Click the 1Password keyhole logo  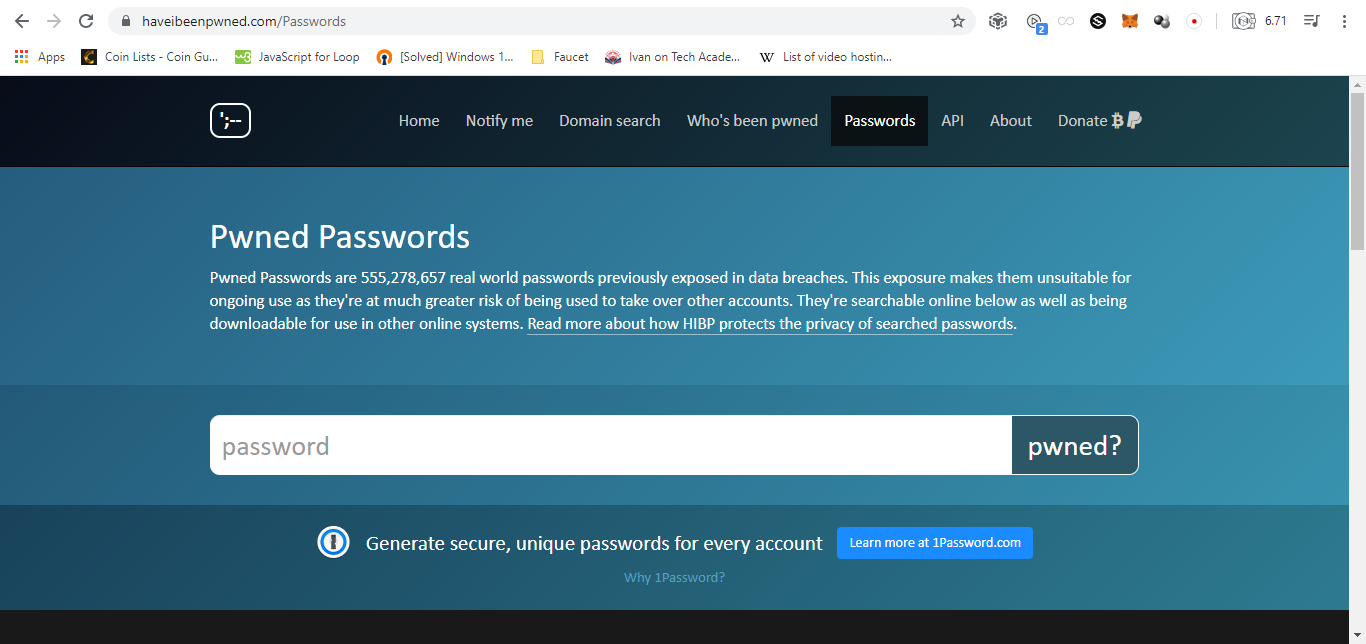[x=333, y=542]
